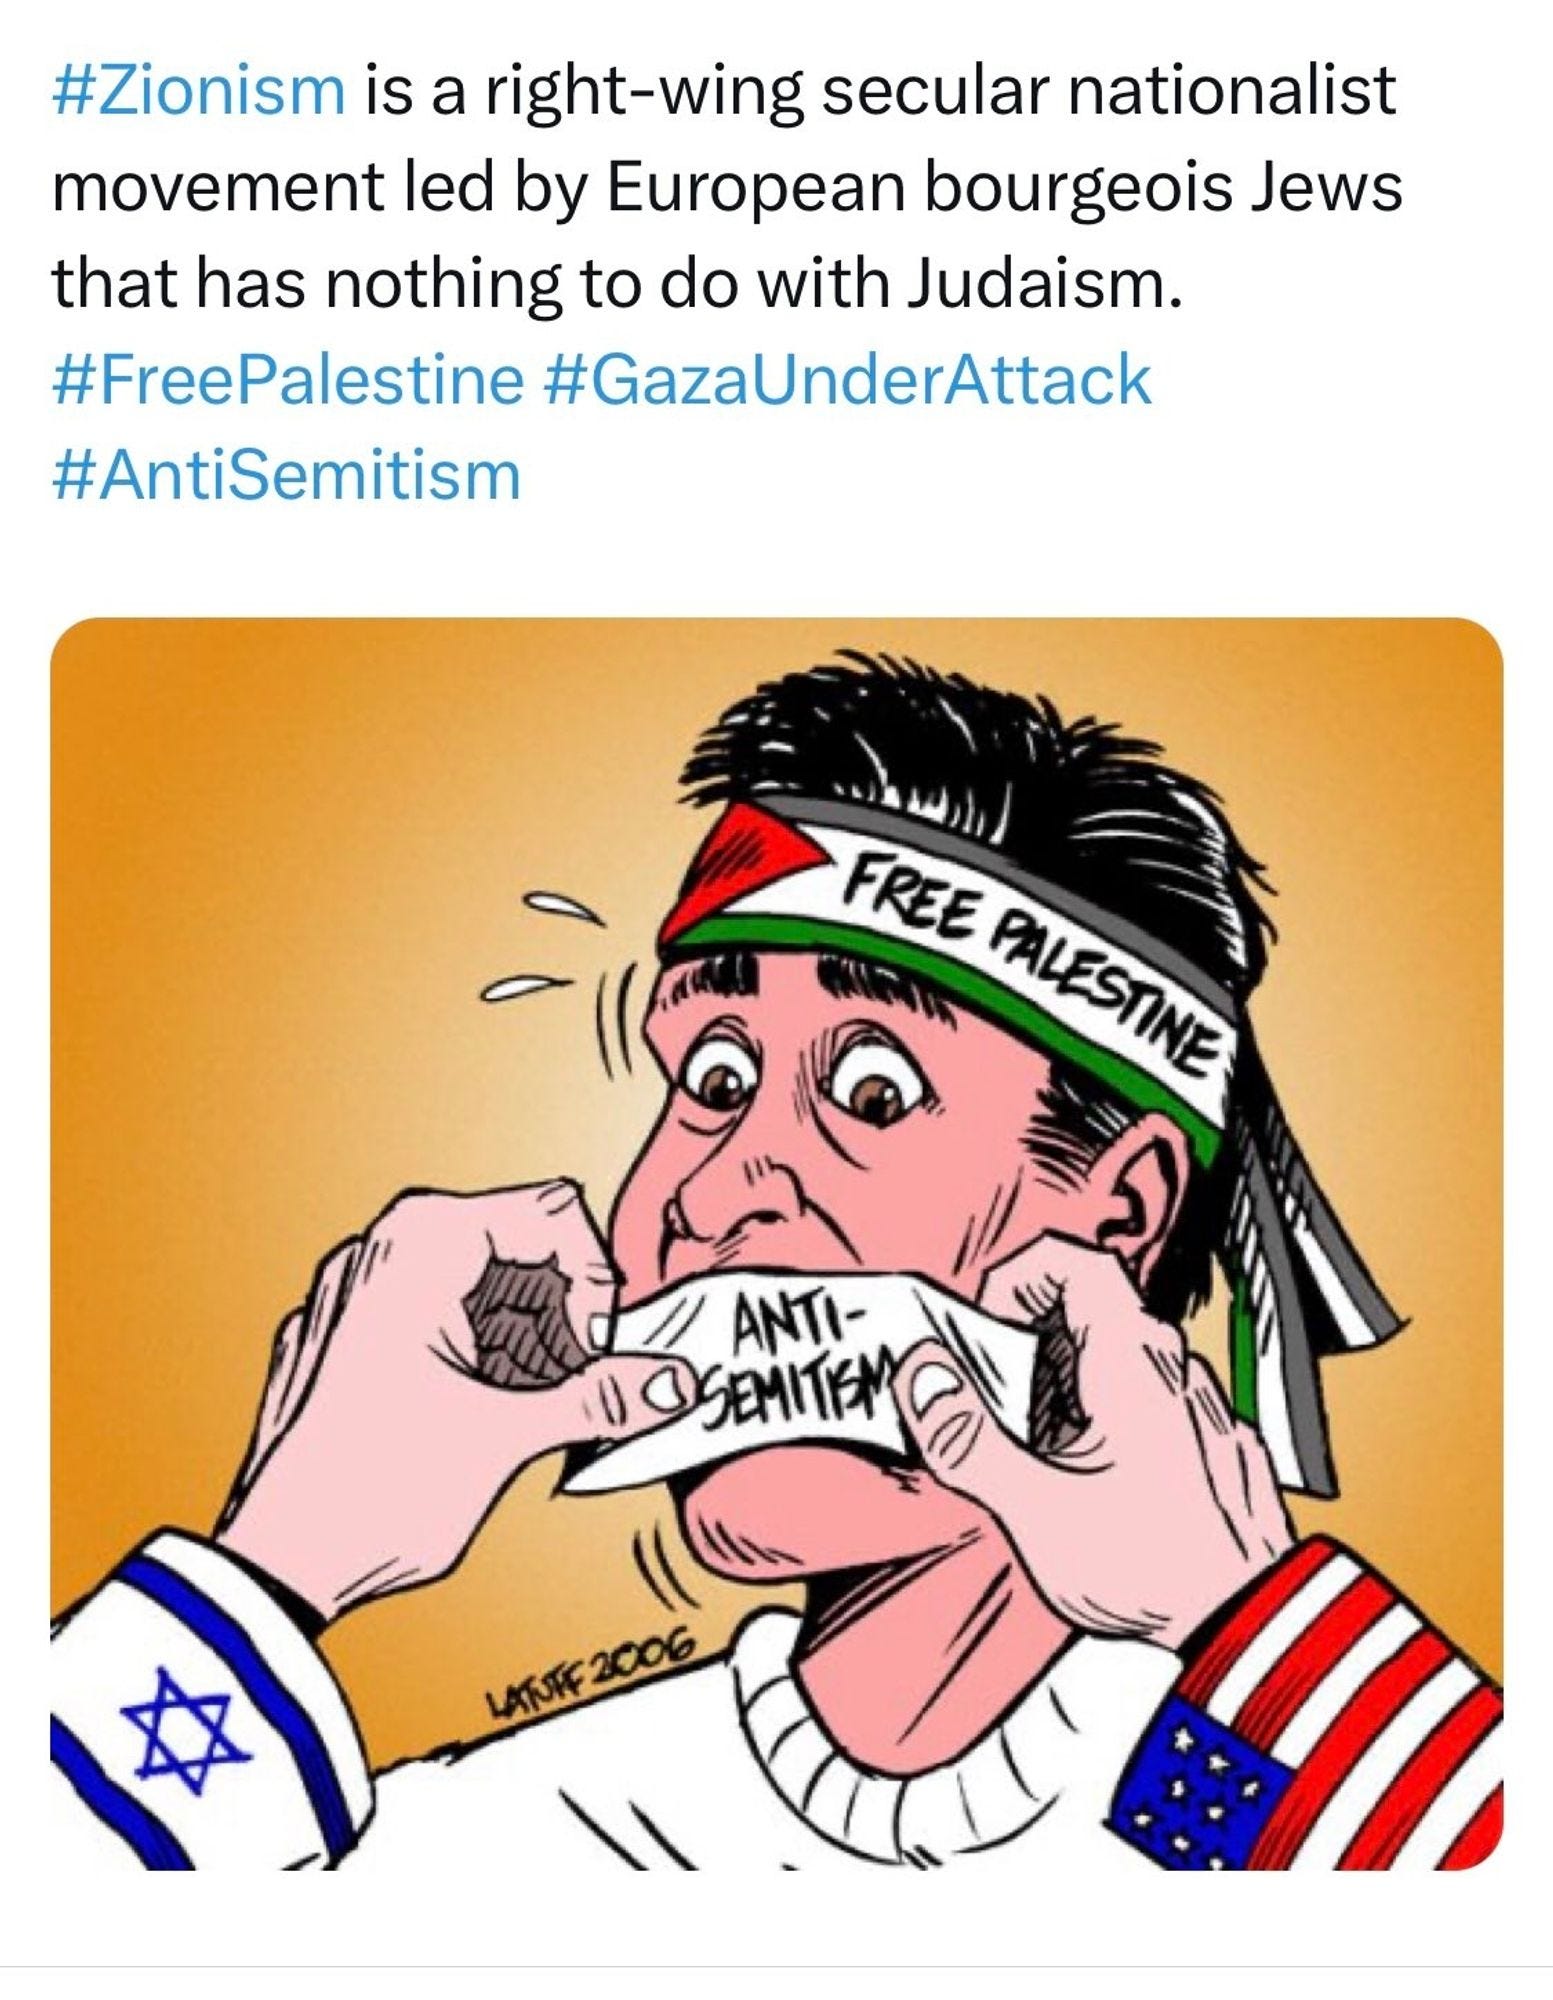Select the #AntiSemitism hashtag link
Image resolution: width=1553 pixels, height=2000 pixels.
(x=286, y=476)
